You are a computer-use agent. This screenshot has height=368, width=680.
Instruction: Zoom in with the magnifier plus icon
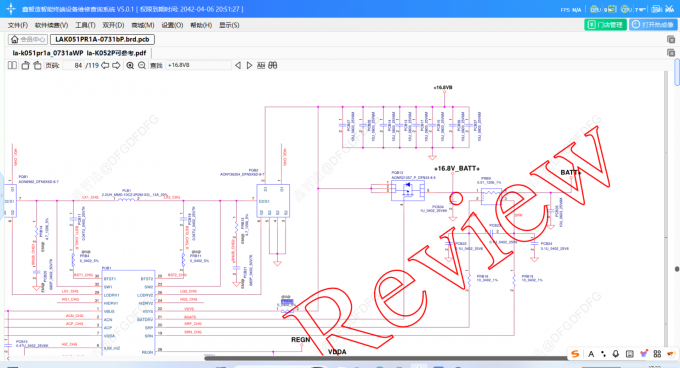click(x=130, y=65)
